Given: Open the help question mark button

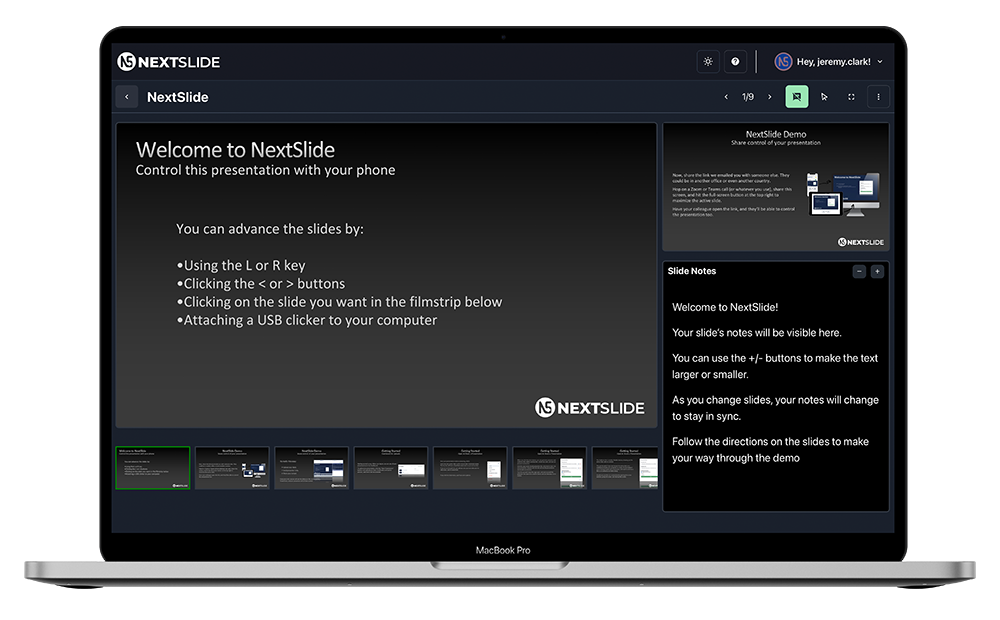Looking at the screenshot, I should tap(735, 62).
